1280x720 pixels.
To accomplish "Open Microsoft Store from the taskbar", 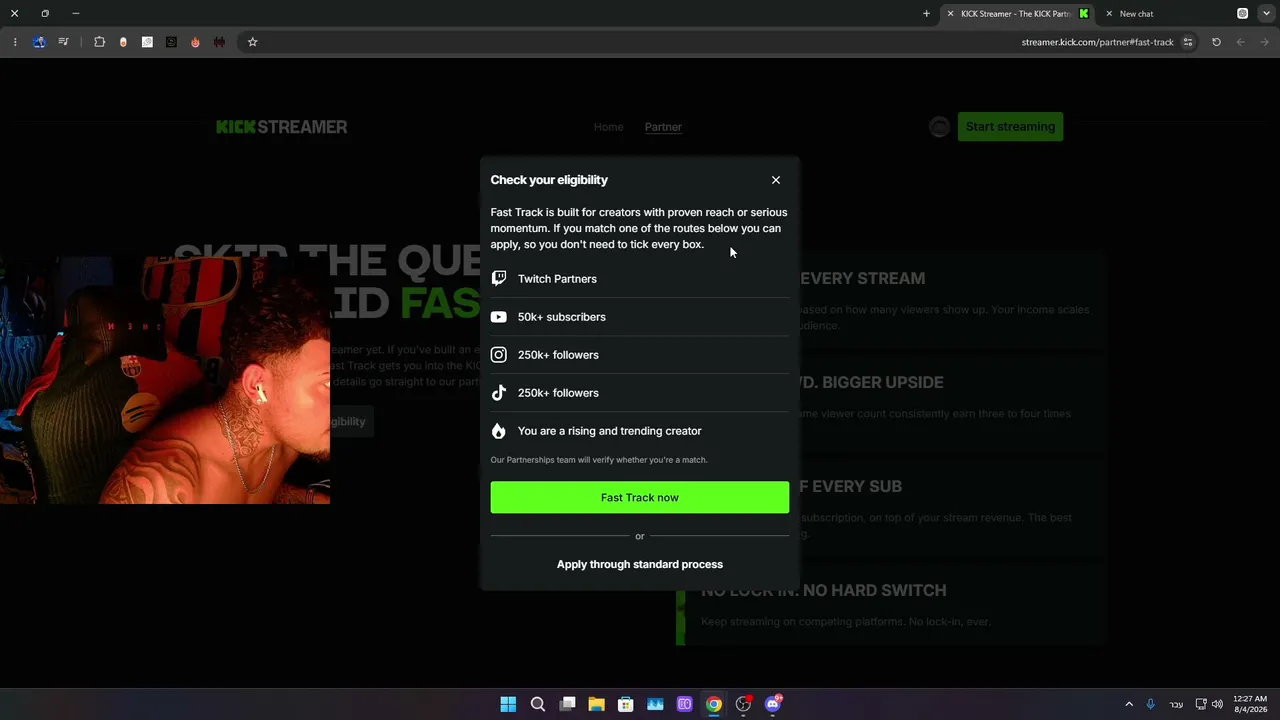I will click(626, 704).
